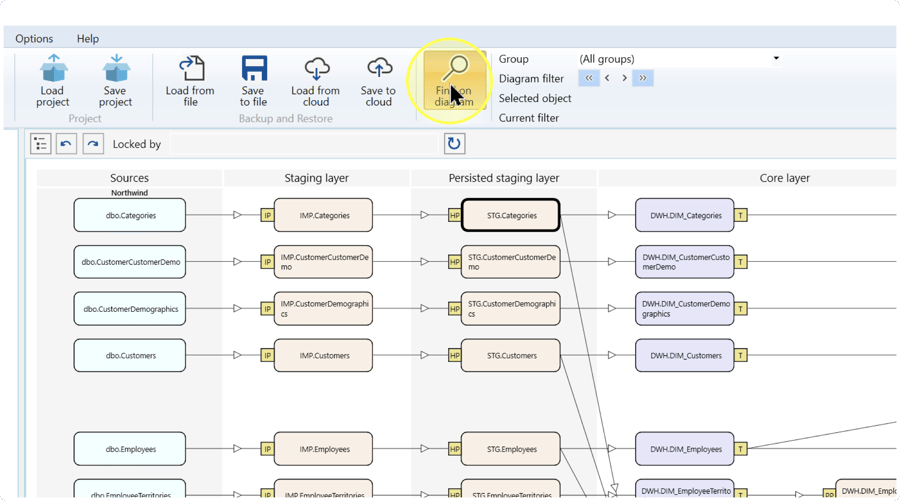This screenshot has width=900, height=501.
Task: Click Load from cloud icon
Action: (x=316, y=68)
